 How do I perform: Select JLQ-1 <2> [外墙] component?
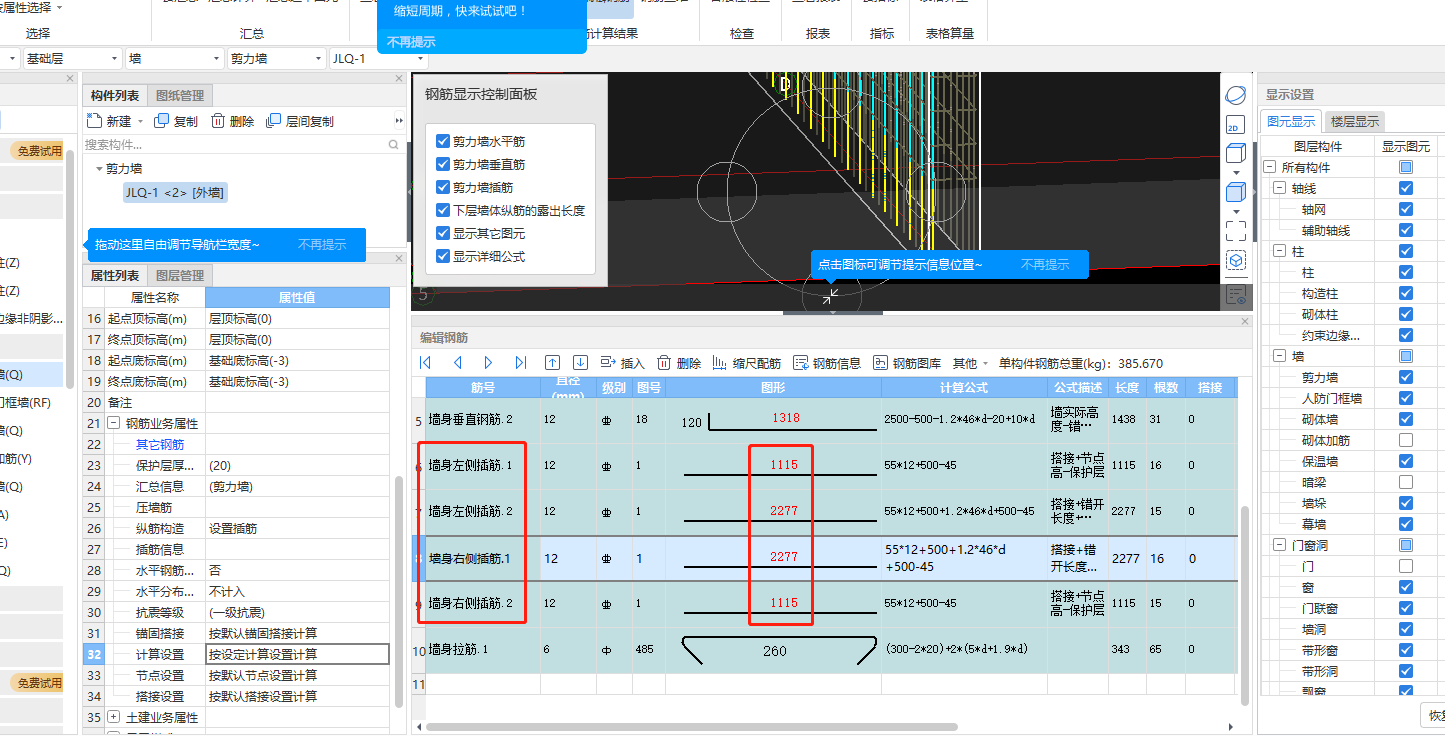pos(174,192)
